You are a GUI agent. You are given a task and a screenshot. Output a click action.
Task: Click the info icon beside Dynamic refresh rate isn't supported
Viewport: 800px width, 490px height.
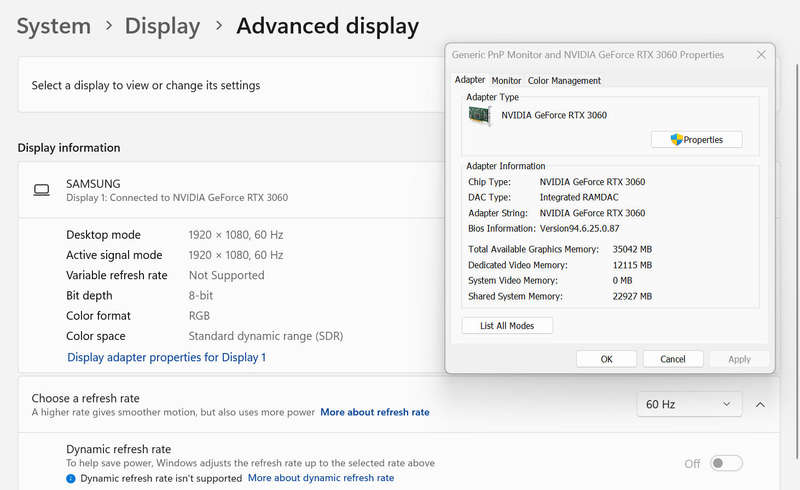pyautogui.click(x=71, y=479)
